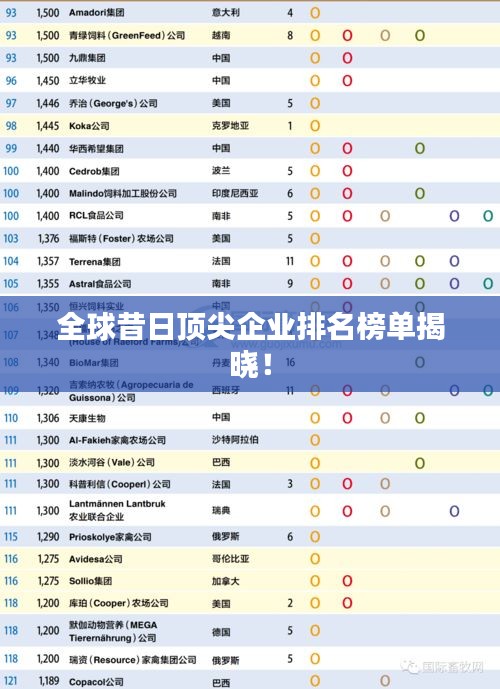This screenshot has width=500, height=689.
Task: Select 福斯特(Foster)农场公司 in the list
Action: pyautogui.click(x=121, y=239)
